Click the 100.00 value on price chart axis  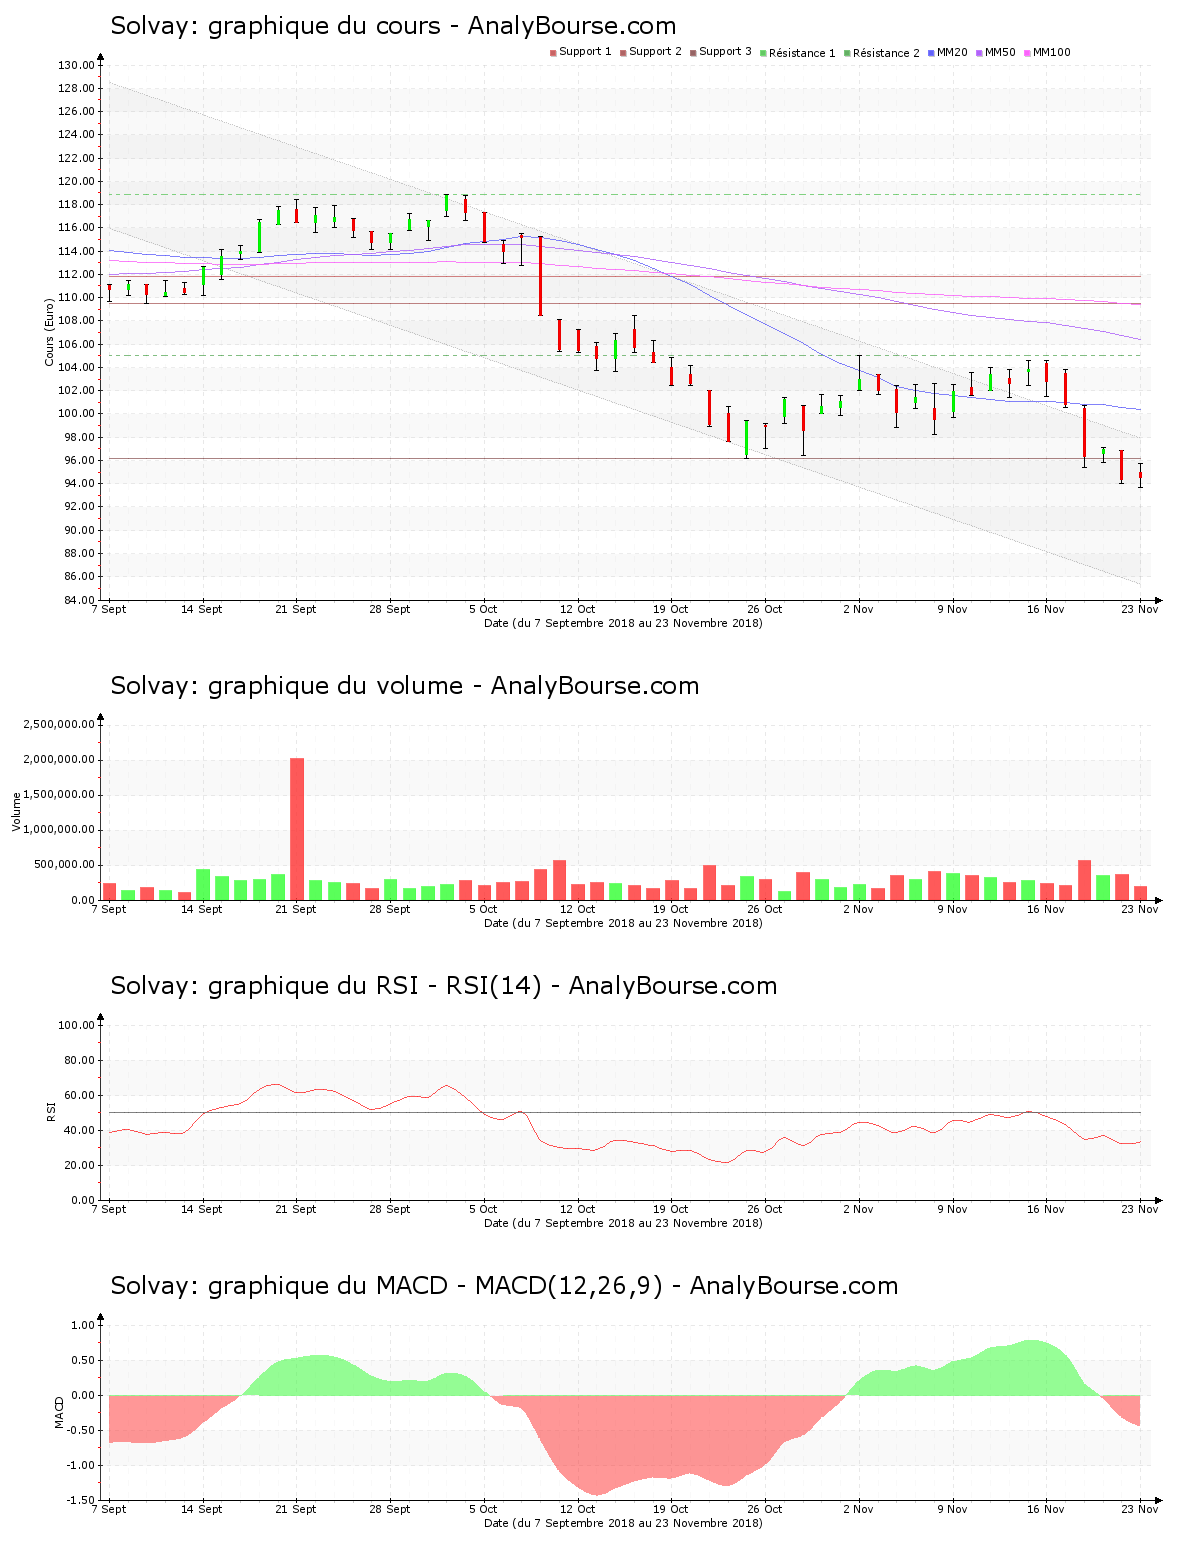pyautogui.click(x=76, y=414)
